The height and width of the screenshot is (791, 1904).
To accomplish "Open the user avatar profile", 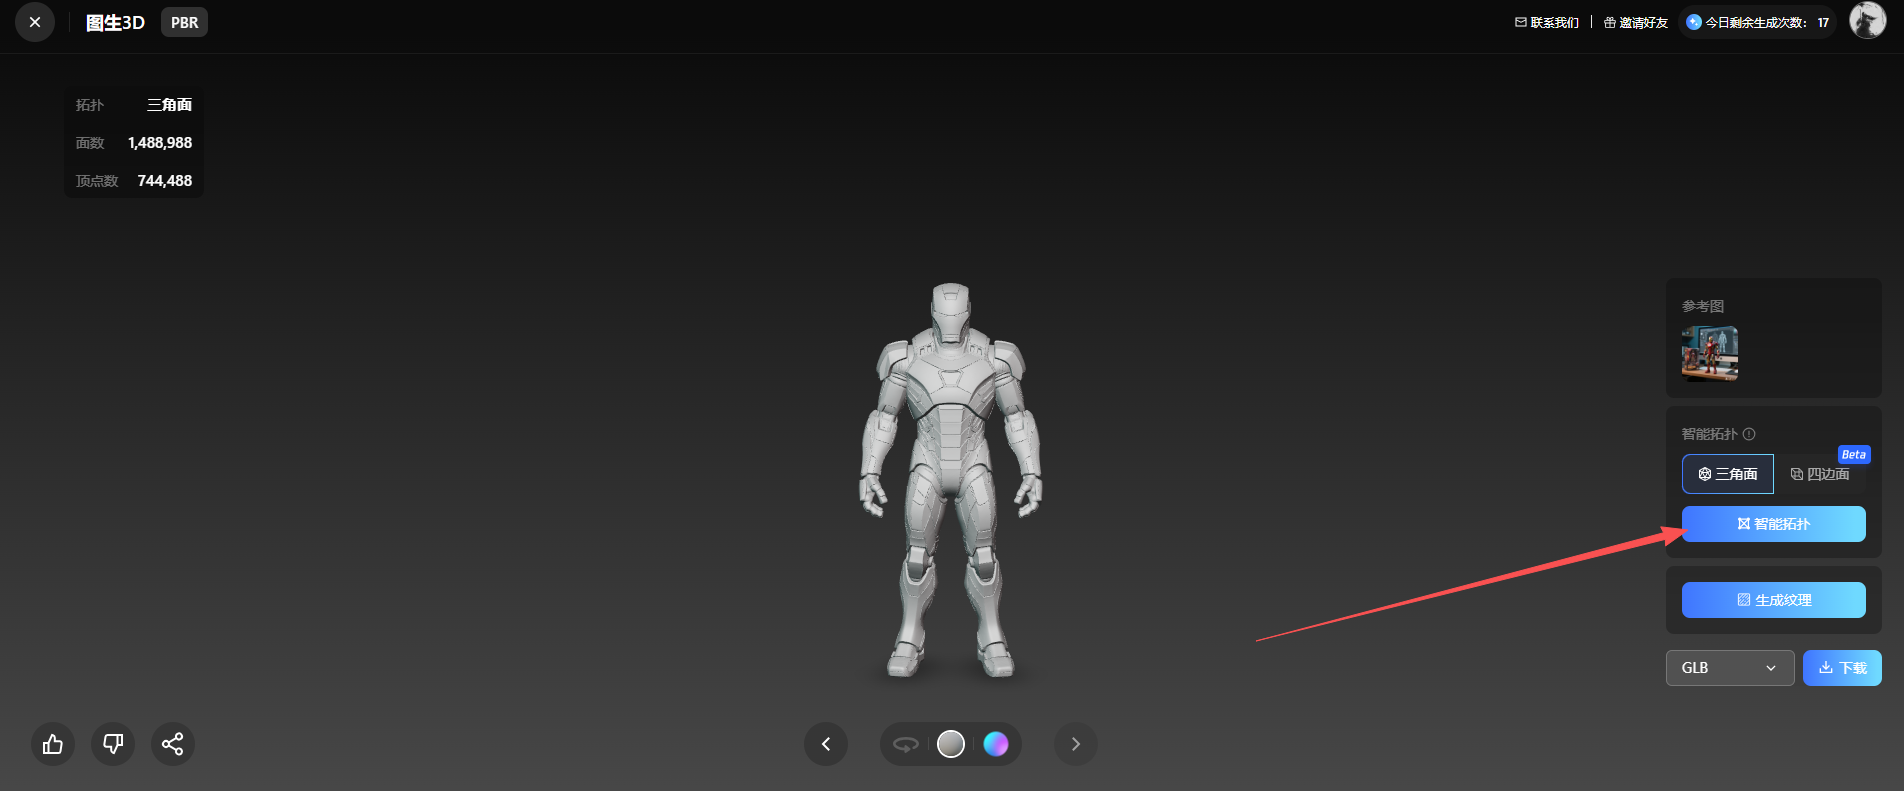I will tap(1867, 20).
